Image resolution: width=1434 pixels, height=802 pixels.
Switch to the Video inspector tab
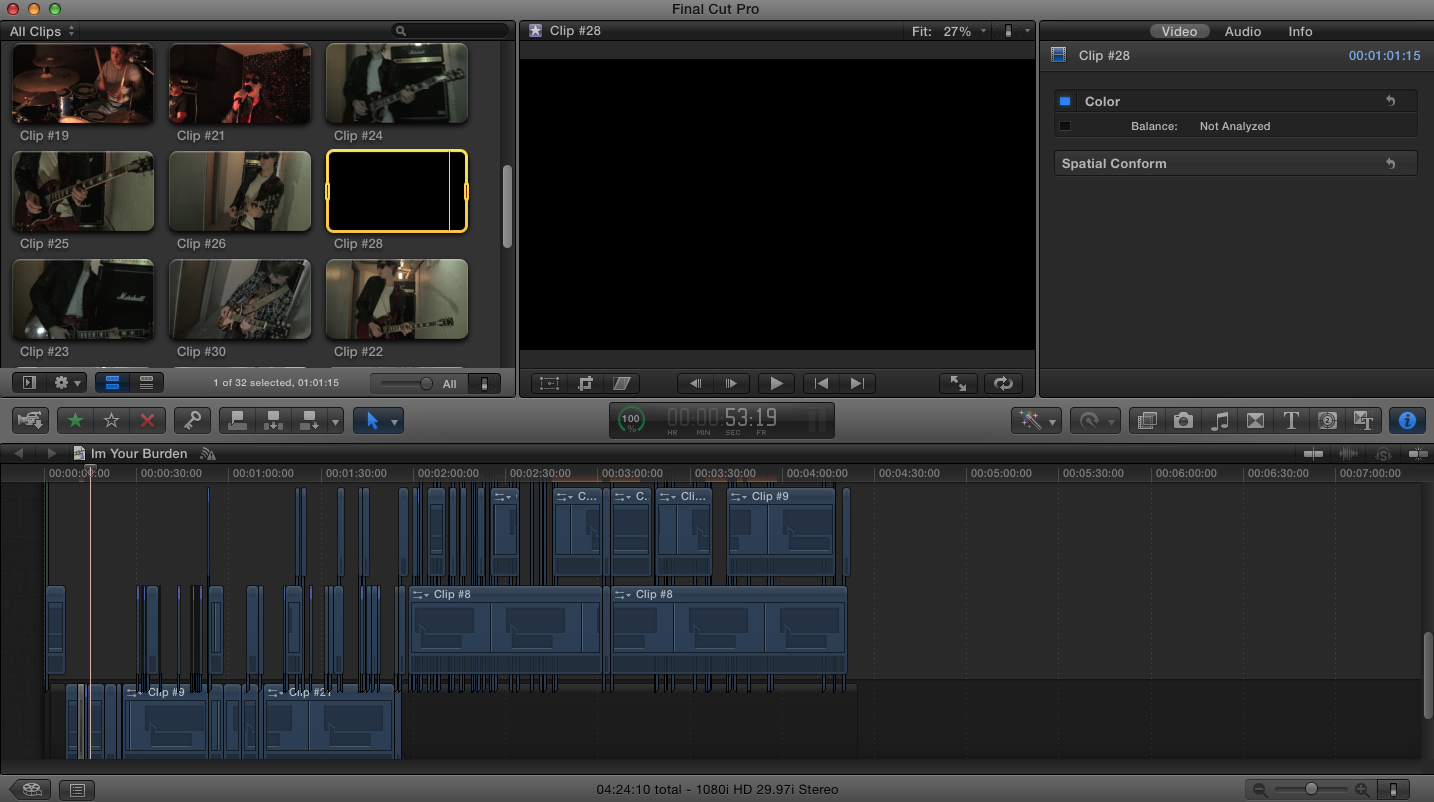[x=1179, y=31]
